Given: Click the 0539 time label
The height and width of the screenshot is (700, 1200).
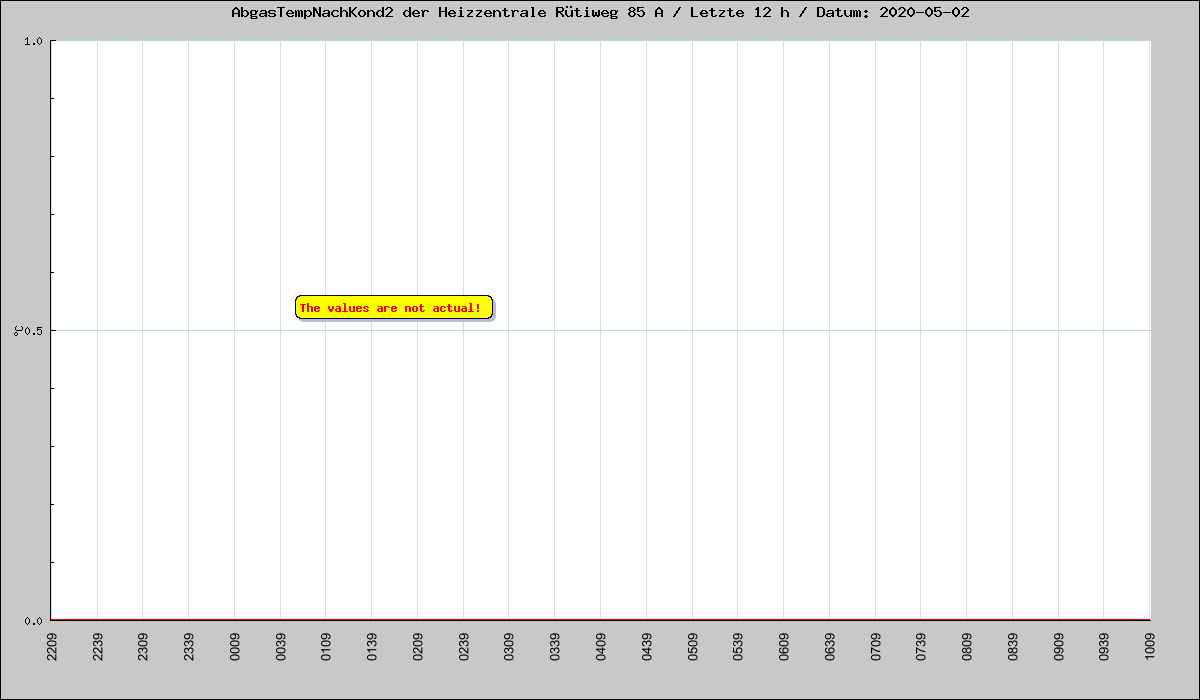Looking at the screenshot, I should [738, 647].
